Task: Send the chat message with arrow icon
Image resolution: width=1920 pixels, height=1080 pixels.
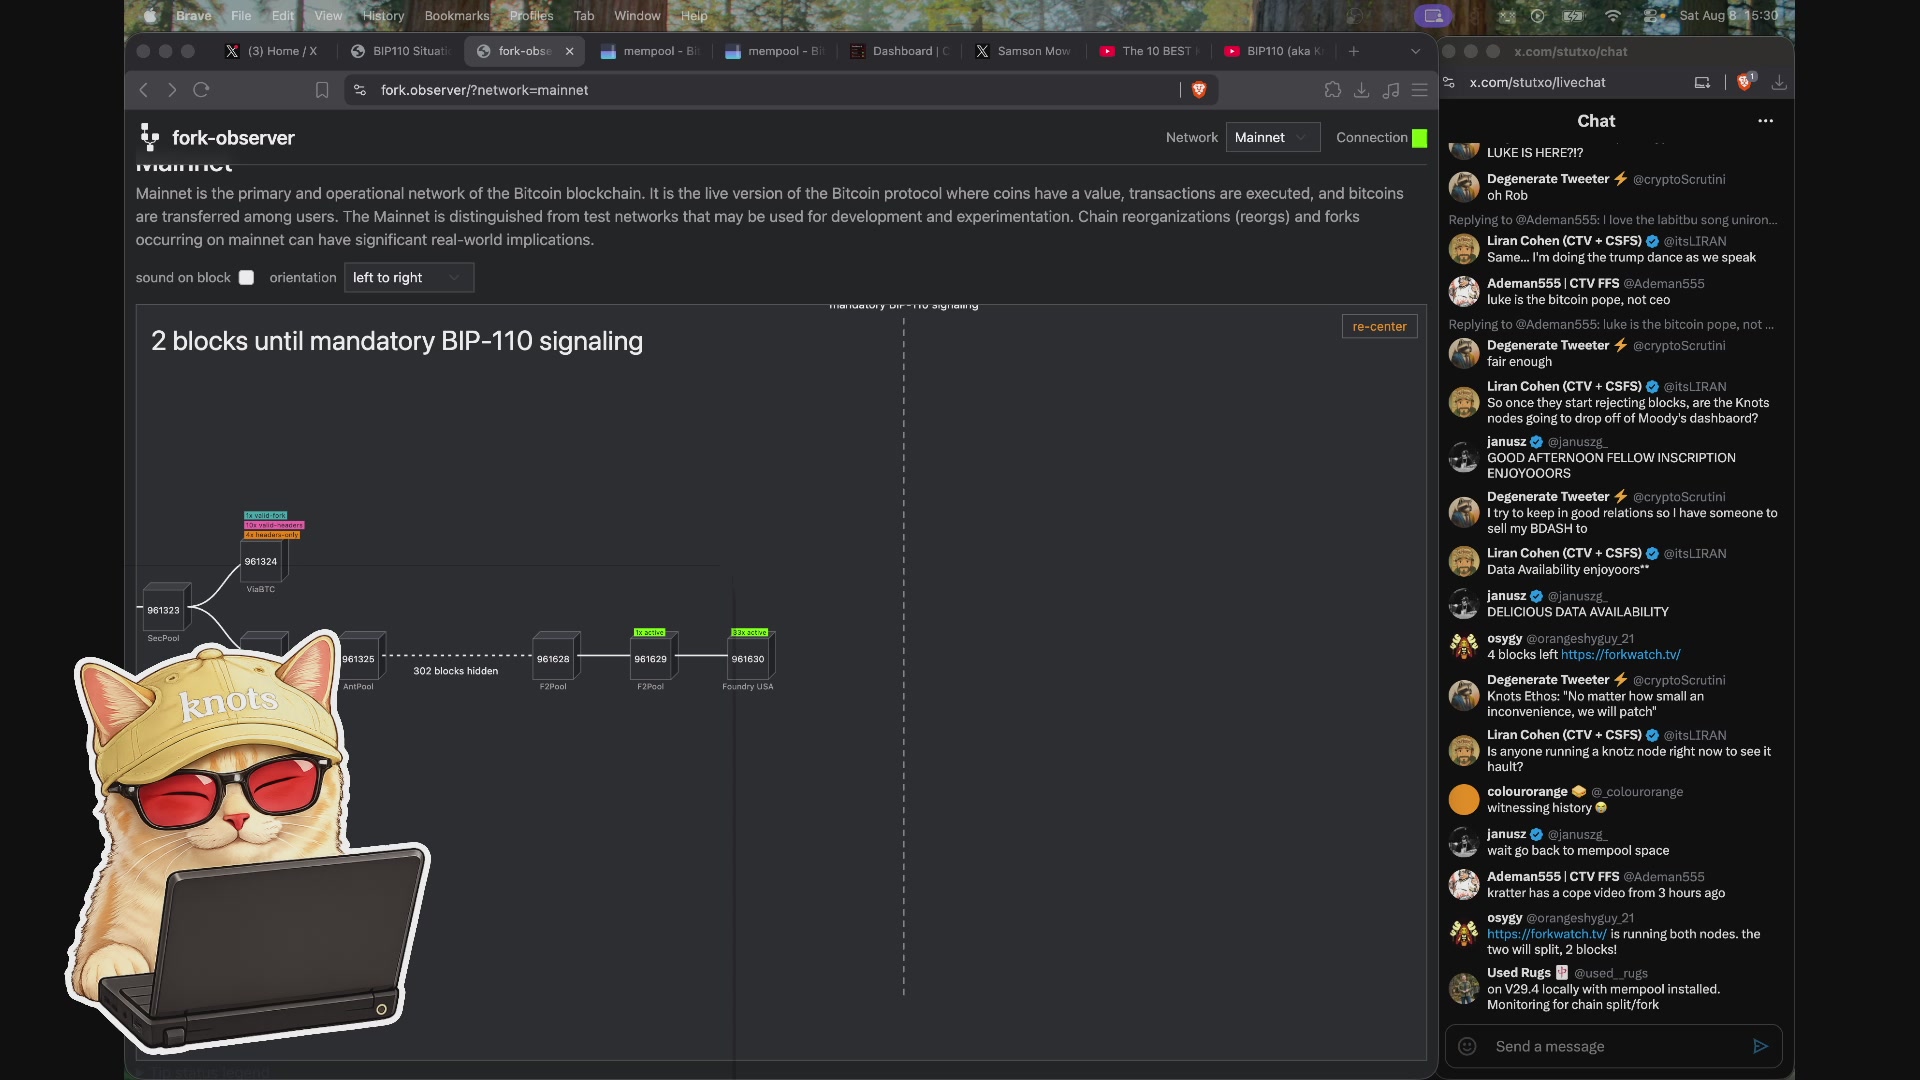Action: click(x=1760, y=1046)
